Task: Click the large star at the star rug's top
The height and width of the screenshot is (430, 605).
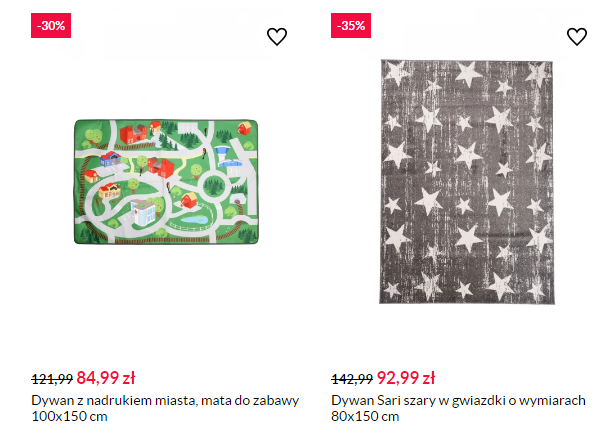Action: pyautogui.click(x=467, y=72)
